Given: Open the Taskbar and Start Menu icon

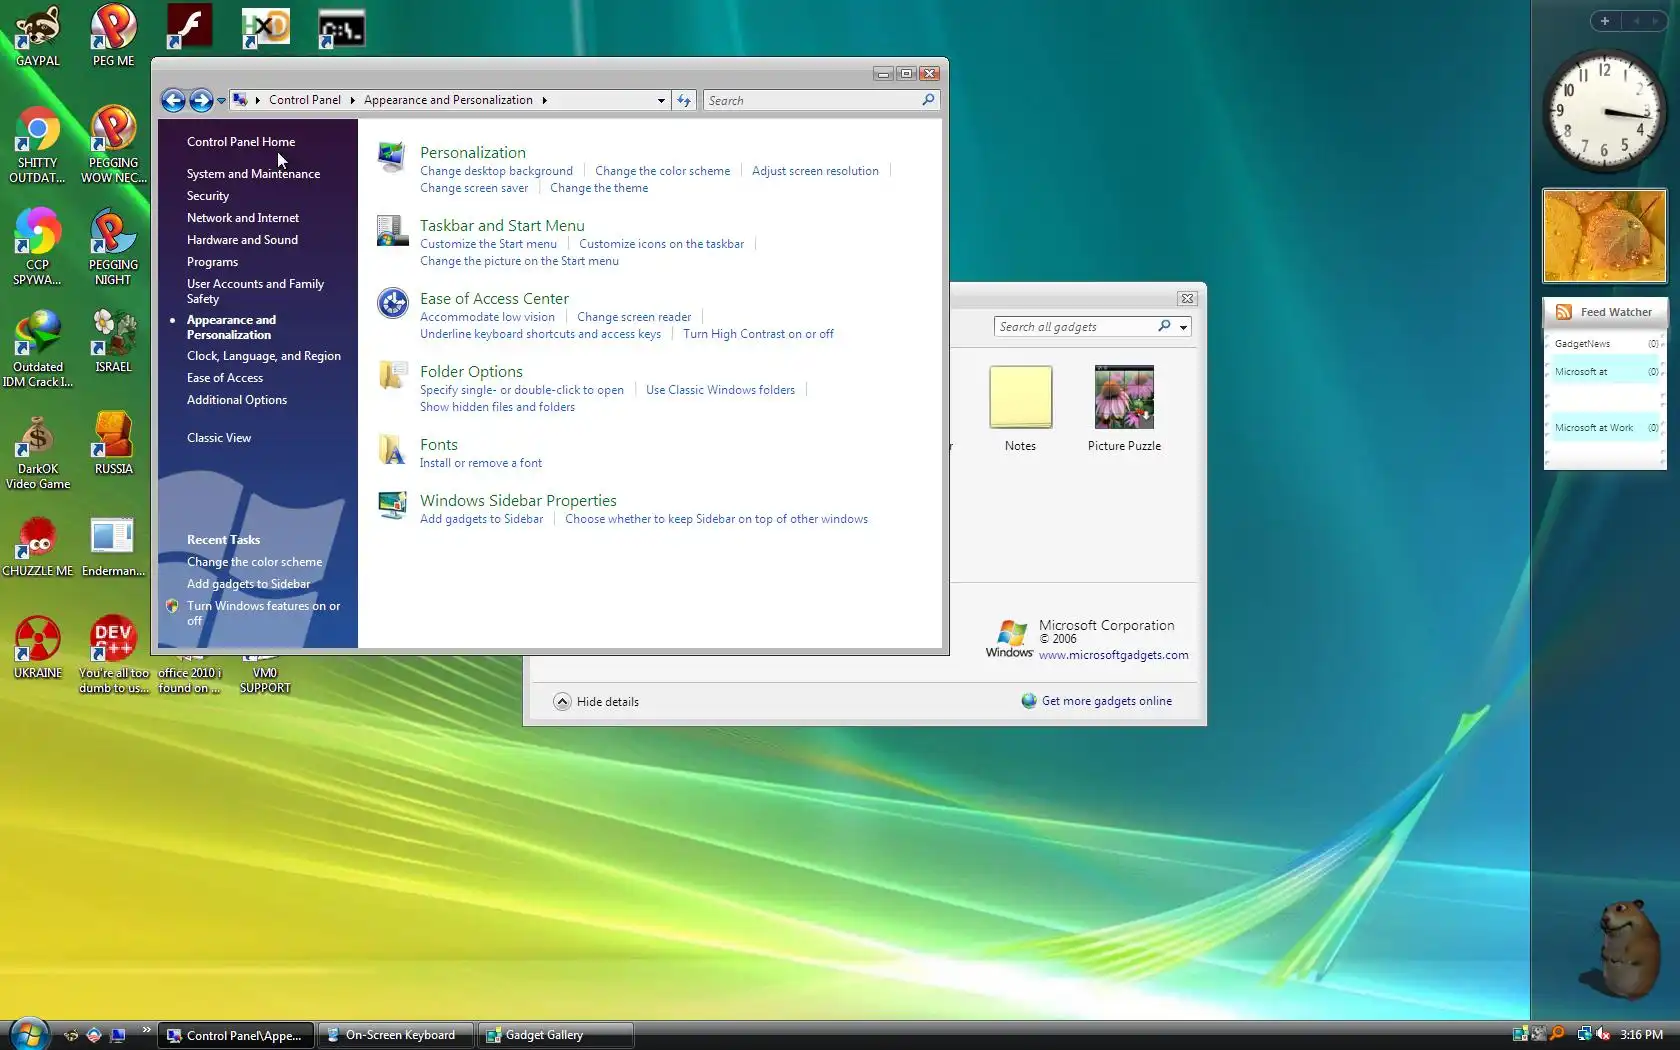Looking at the screenshot, I should tap(392, 231).
